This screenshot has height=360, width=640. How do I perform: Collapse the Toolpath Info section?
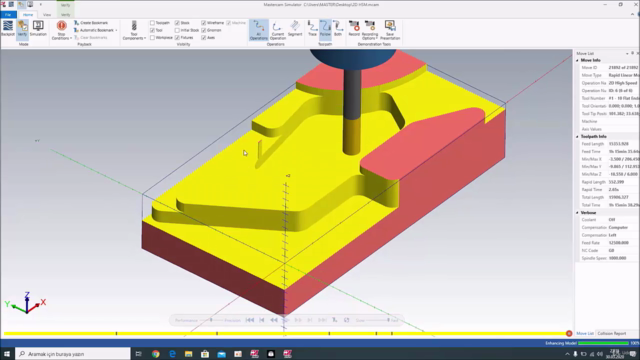click(578, 136)
